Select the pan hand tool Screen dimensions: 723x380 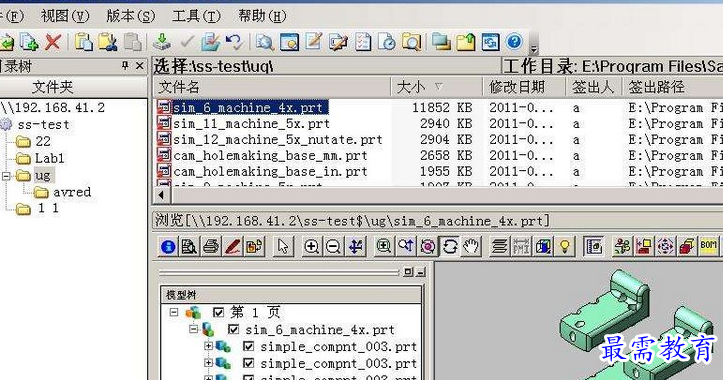[x=471, y=247]
